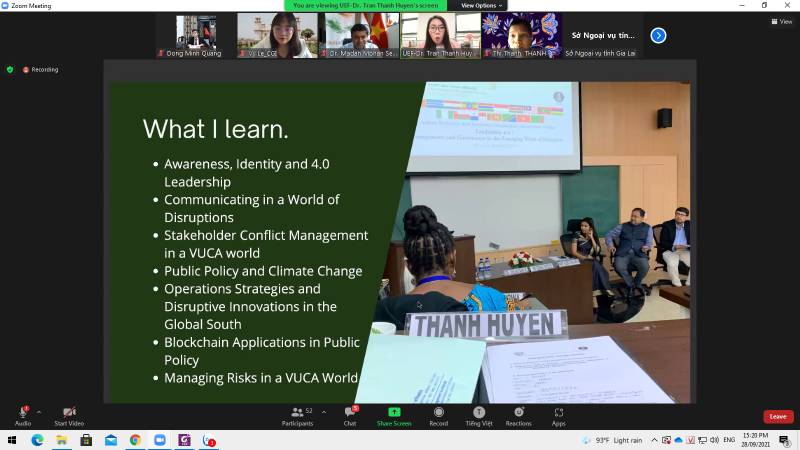
Task: Unmute the microphone Audio button
Action: (x=22, y=415)
